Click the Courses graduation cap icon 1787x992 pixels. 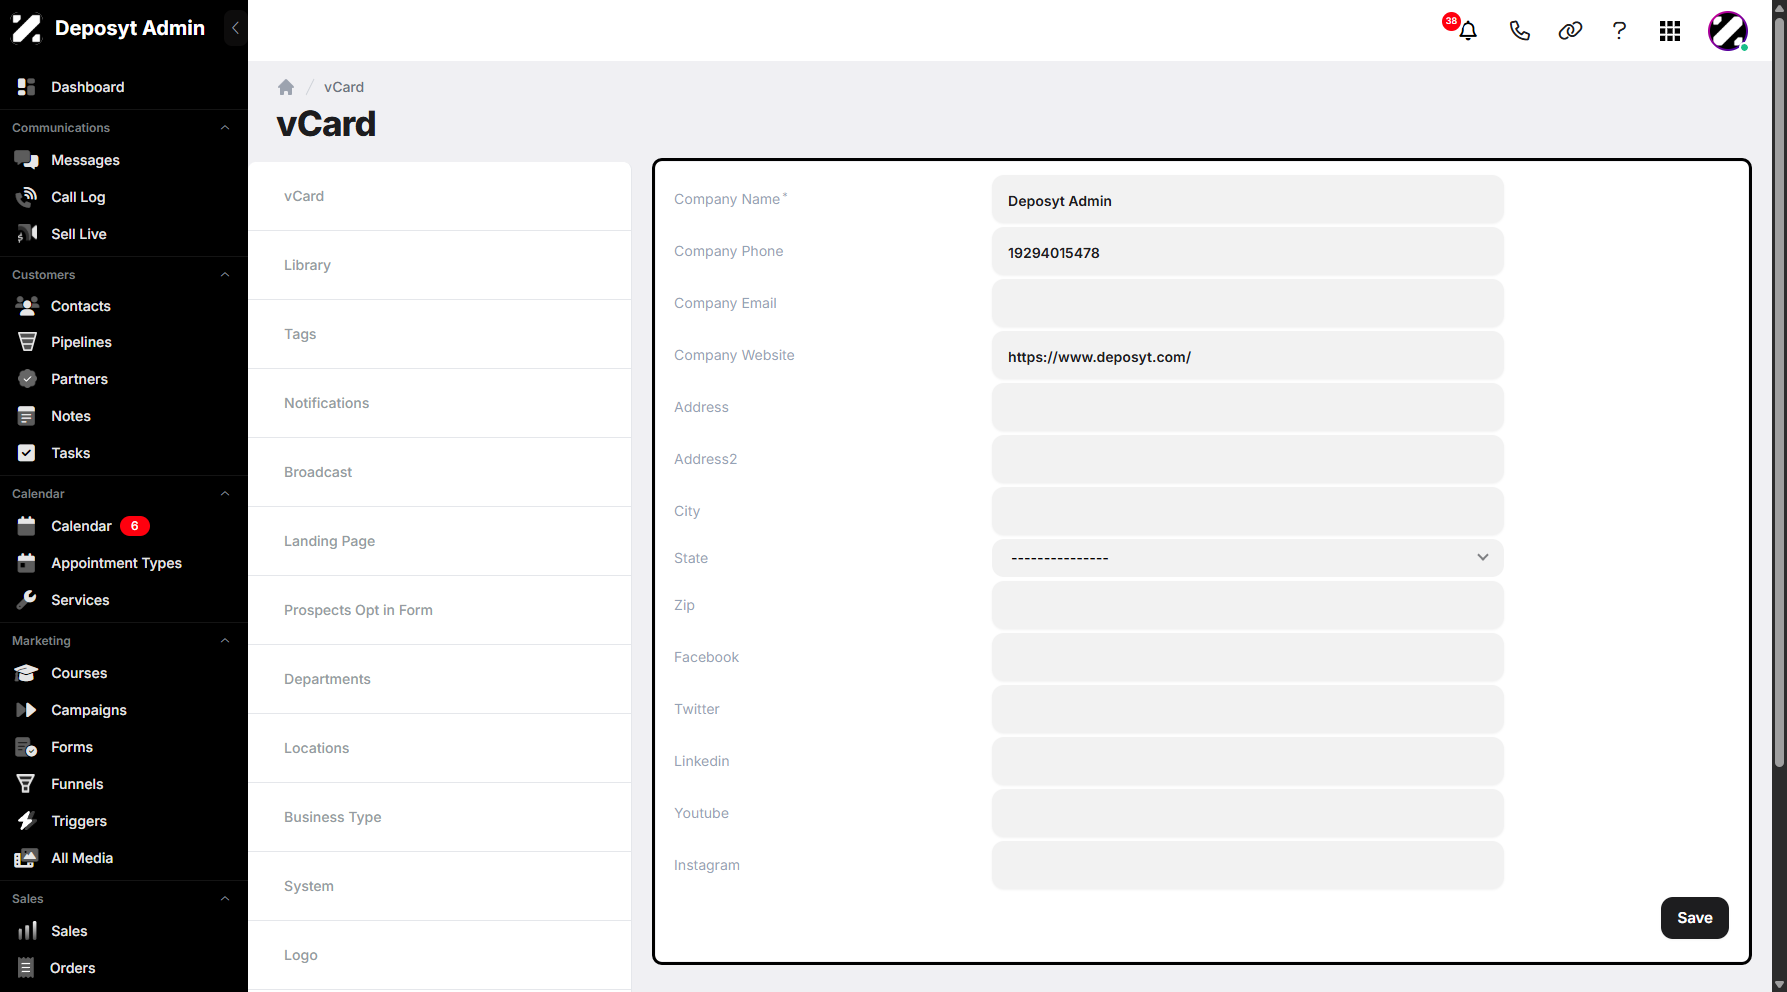click(x=27, y=673)
